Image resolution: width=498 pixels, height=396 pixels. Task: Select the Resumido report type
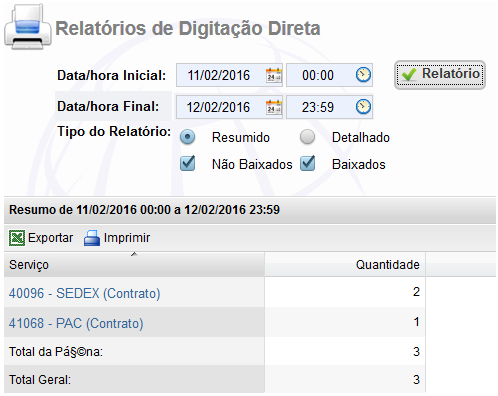click(187, 137)
